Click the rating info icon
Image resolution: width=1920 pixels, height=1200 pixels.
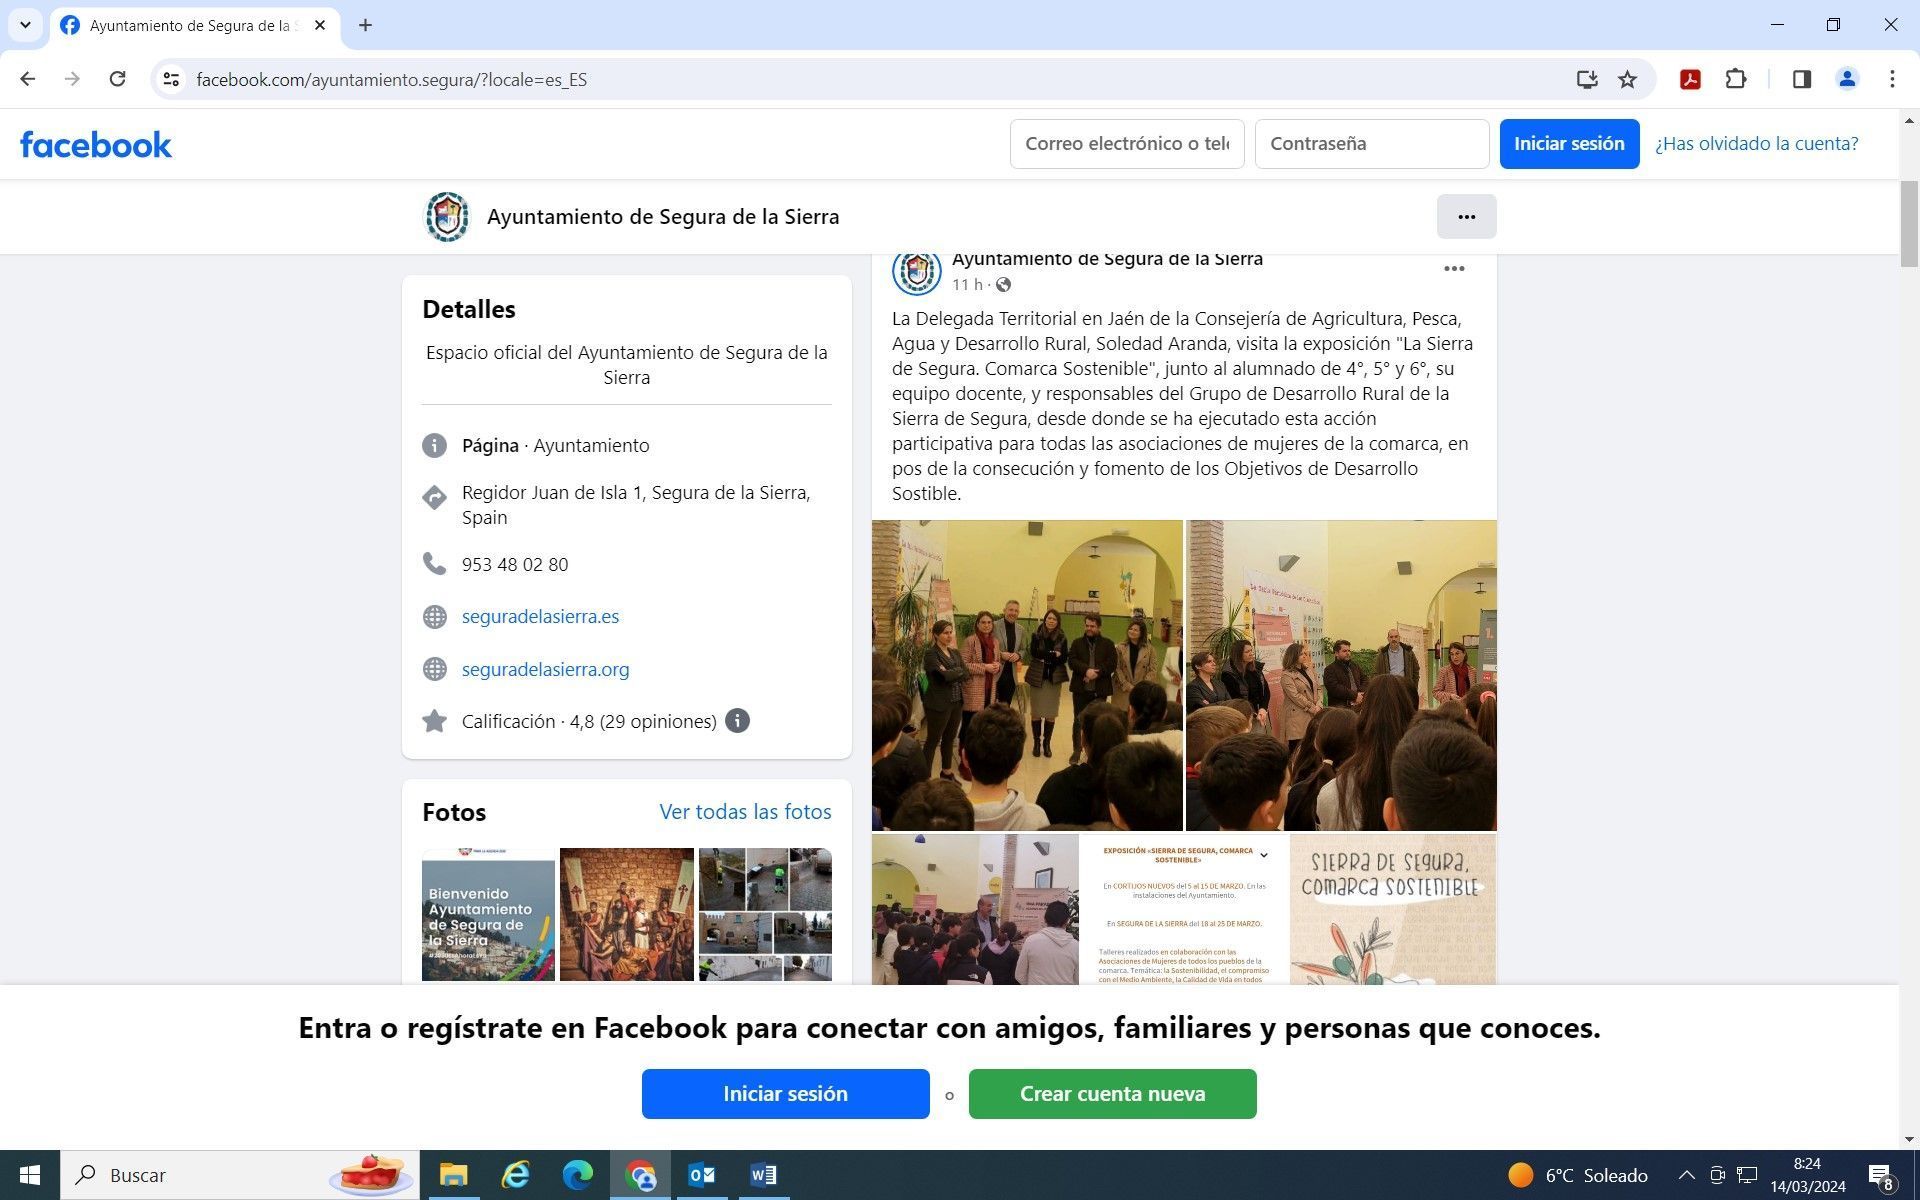click(x=737, y=721)
